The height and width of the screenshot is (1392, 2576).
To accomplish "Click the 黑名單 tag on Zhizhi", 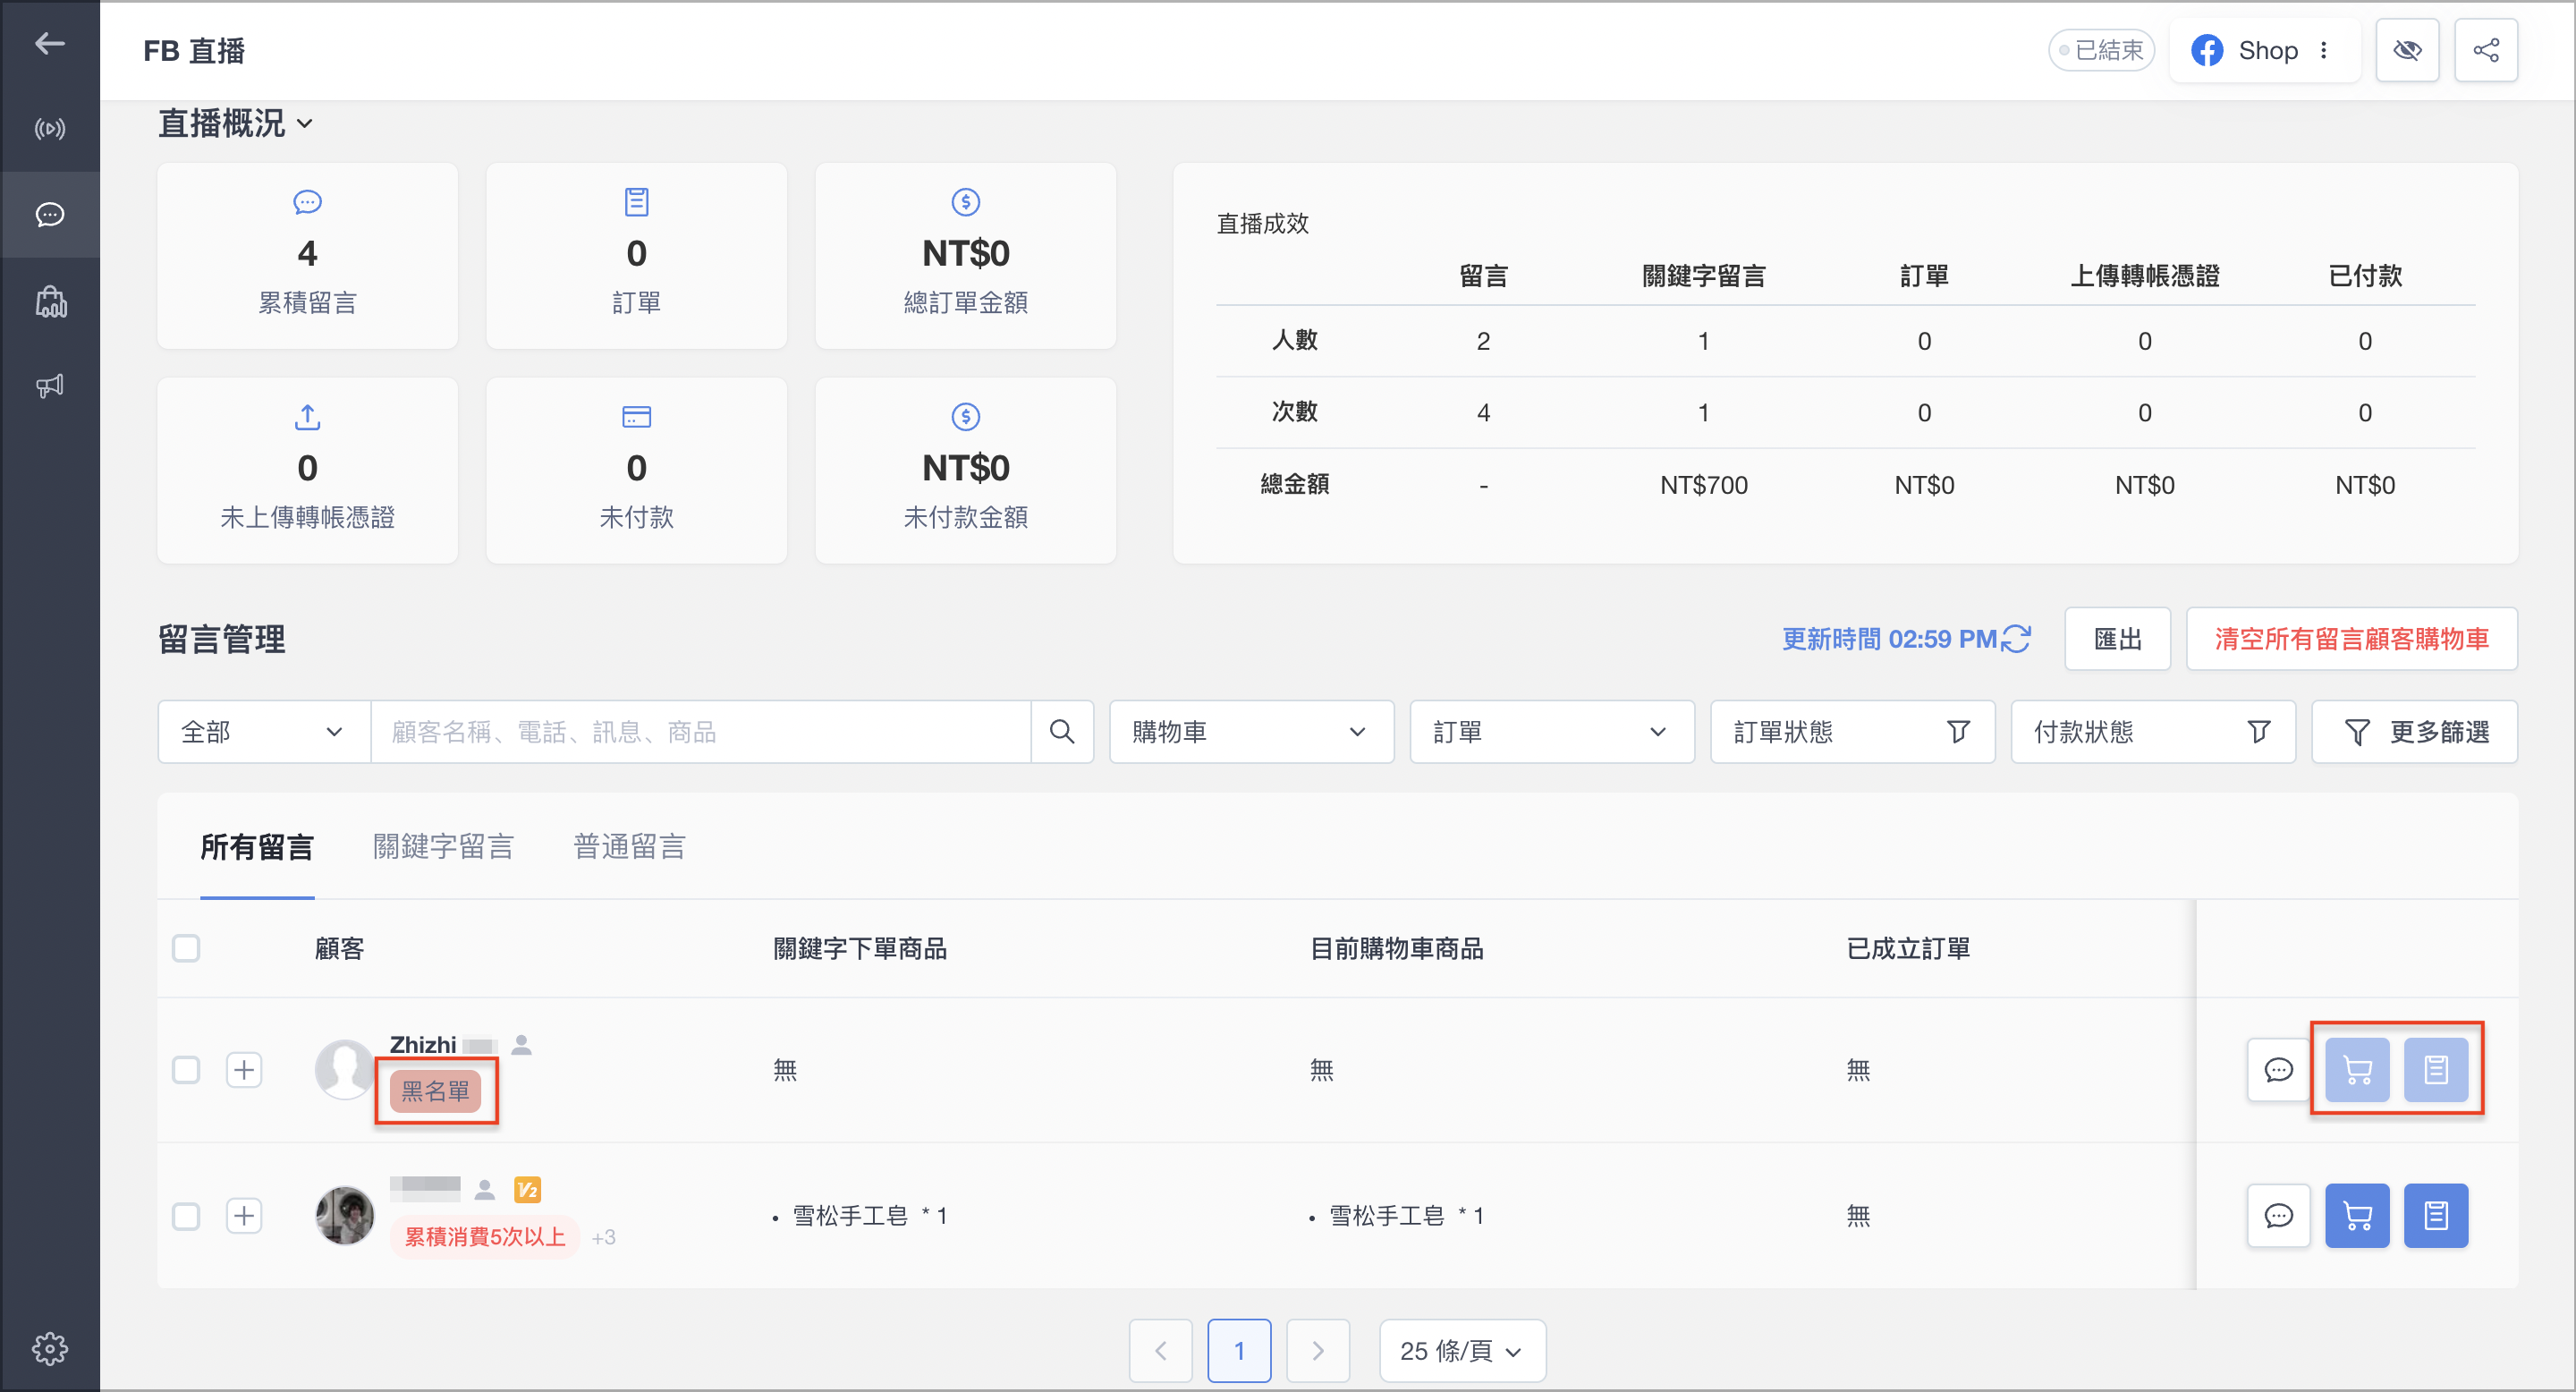I will (435, 1091).
